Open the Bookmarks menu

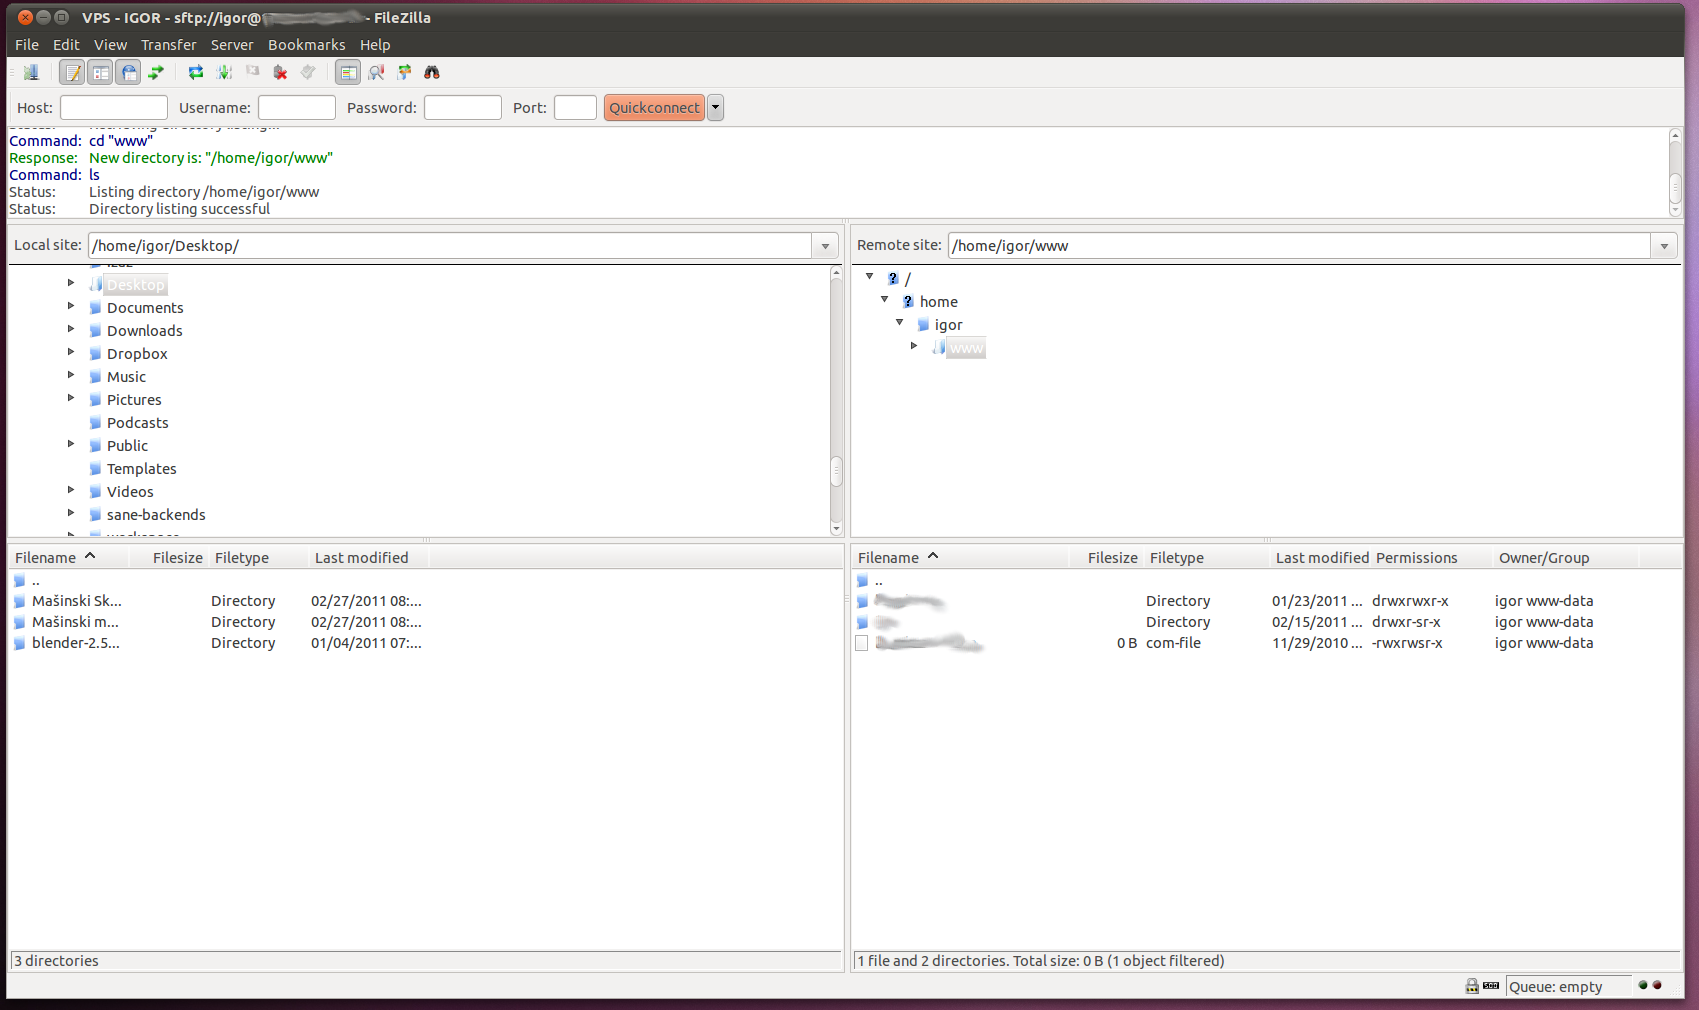(x=306, y=45)
